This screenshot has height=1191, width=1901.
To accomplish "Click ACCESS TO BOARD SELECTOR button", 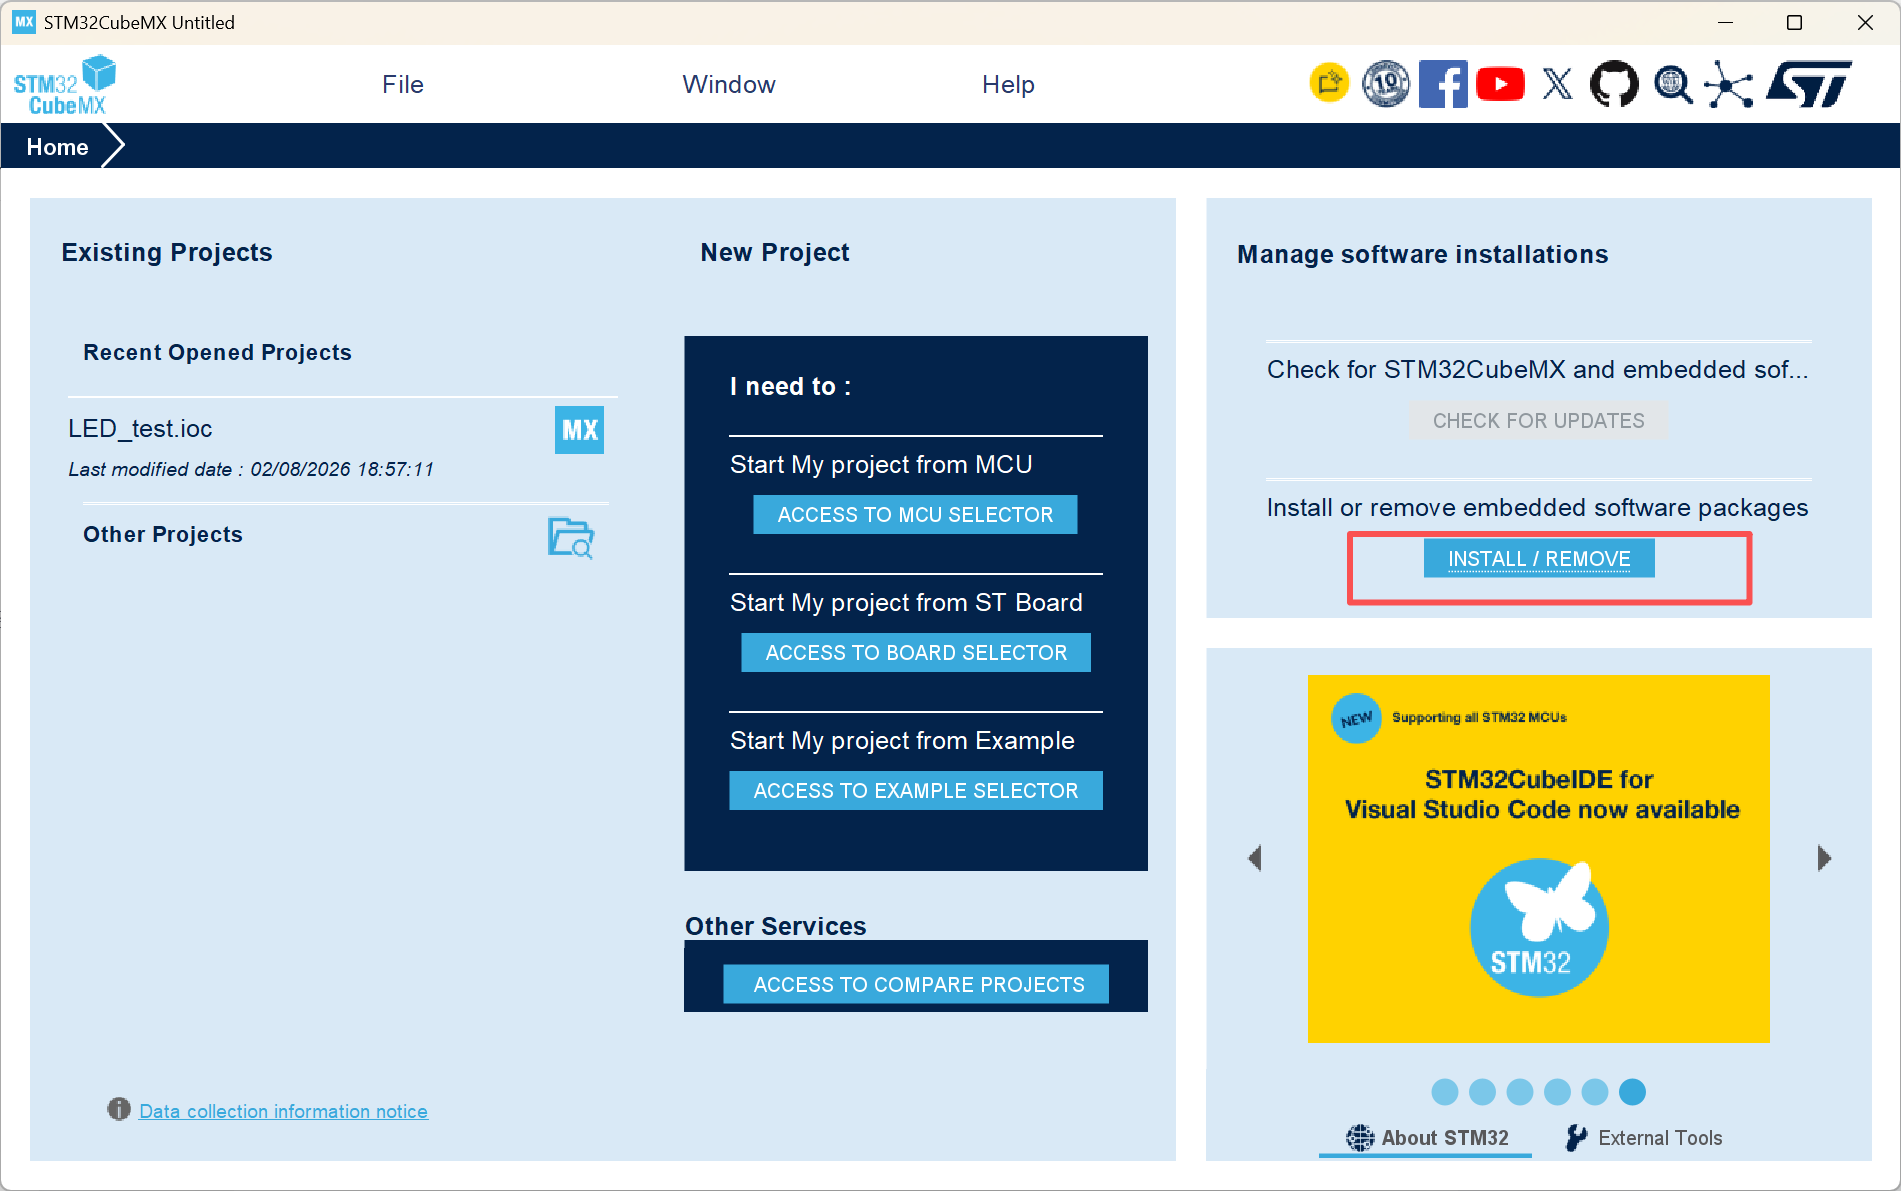I will point(916,653).
